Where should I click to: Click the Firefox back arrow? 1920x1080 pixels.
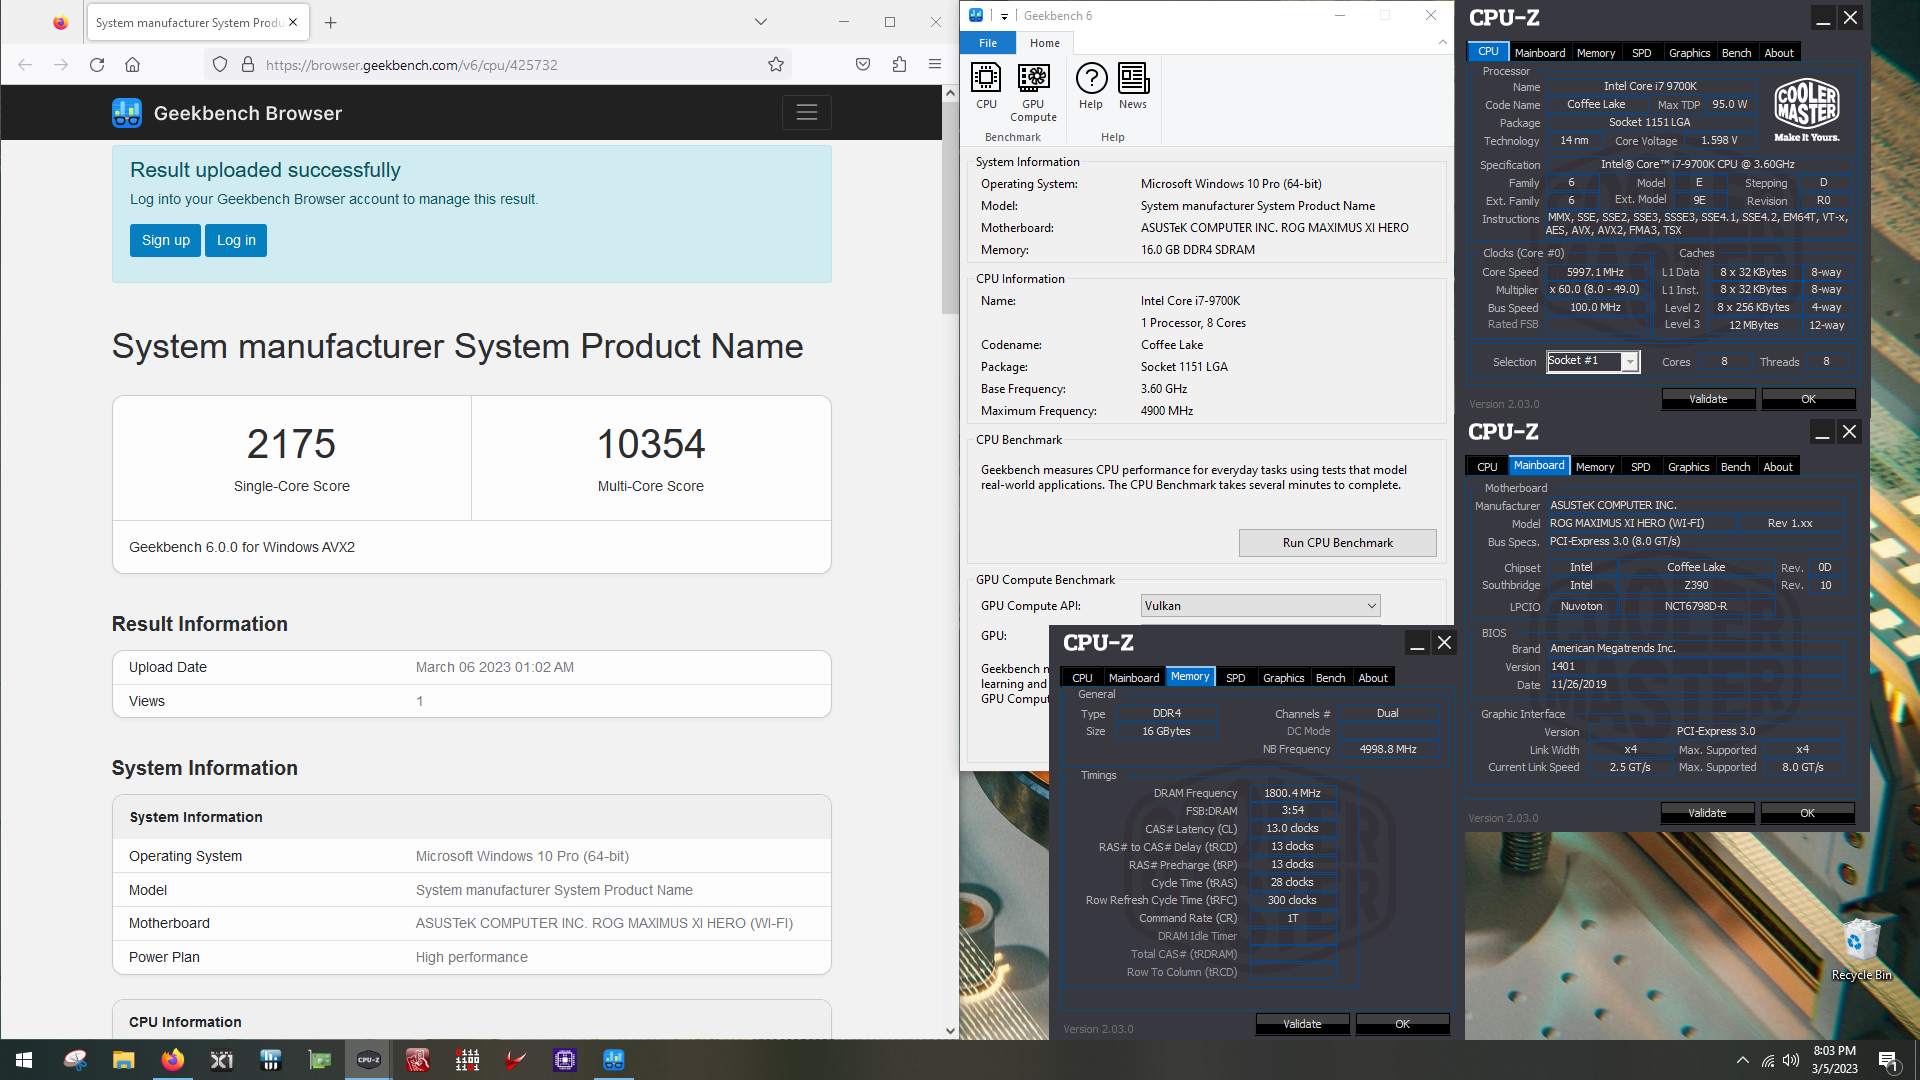coord(25,65)
